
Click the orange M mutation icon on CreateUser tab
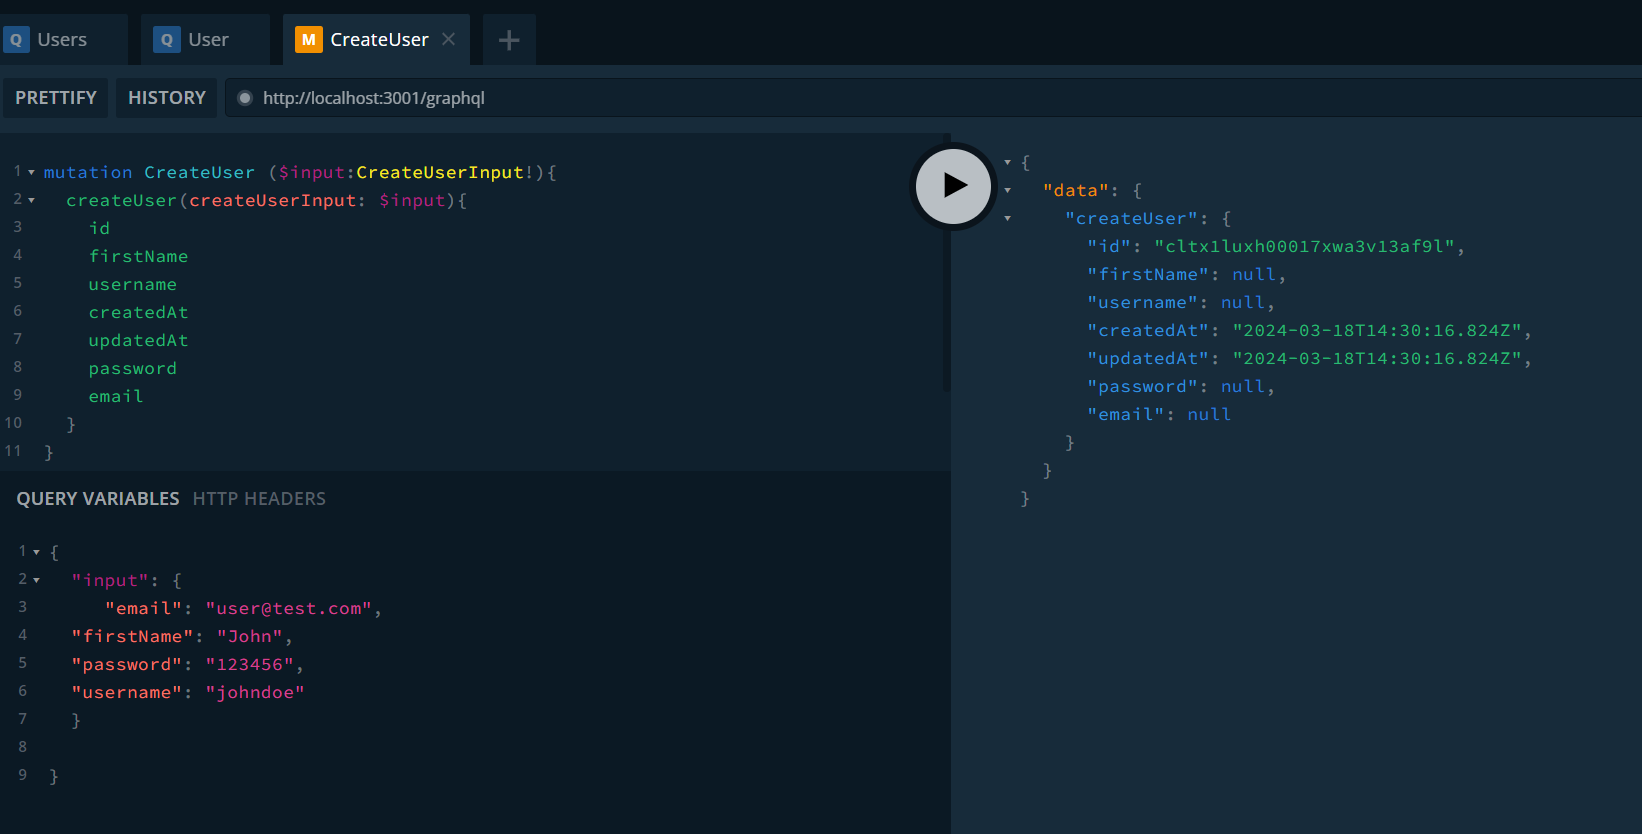pyautogui.click(x=309, y=40)
